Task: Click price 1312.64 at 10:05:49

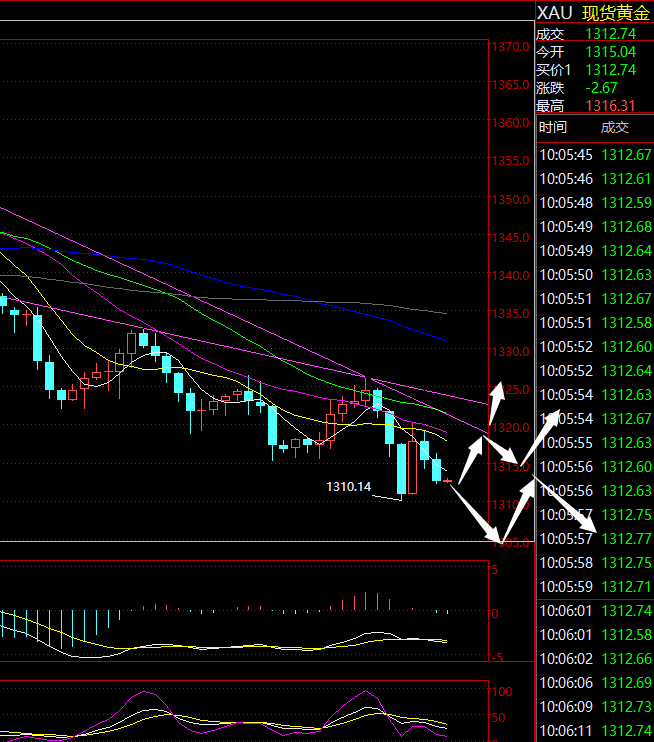Action: click(x=627, y=251)
